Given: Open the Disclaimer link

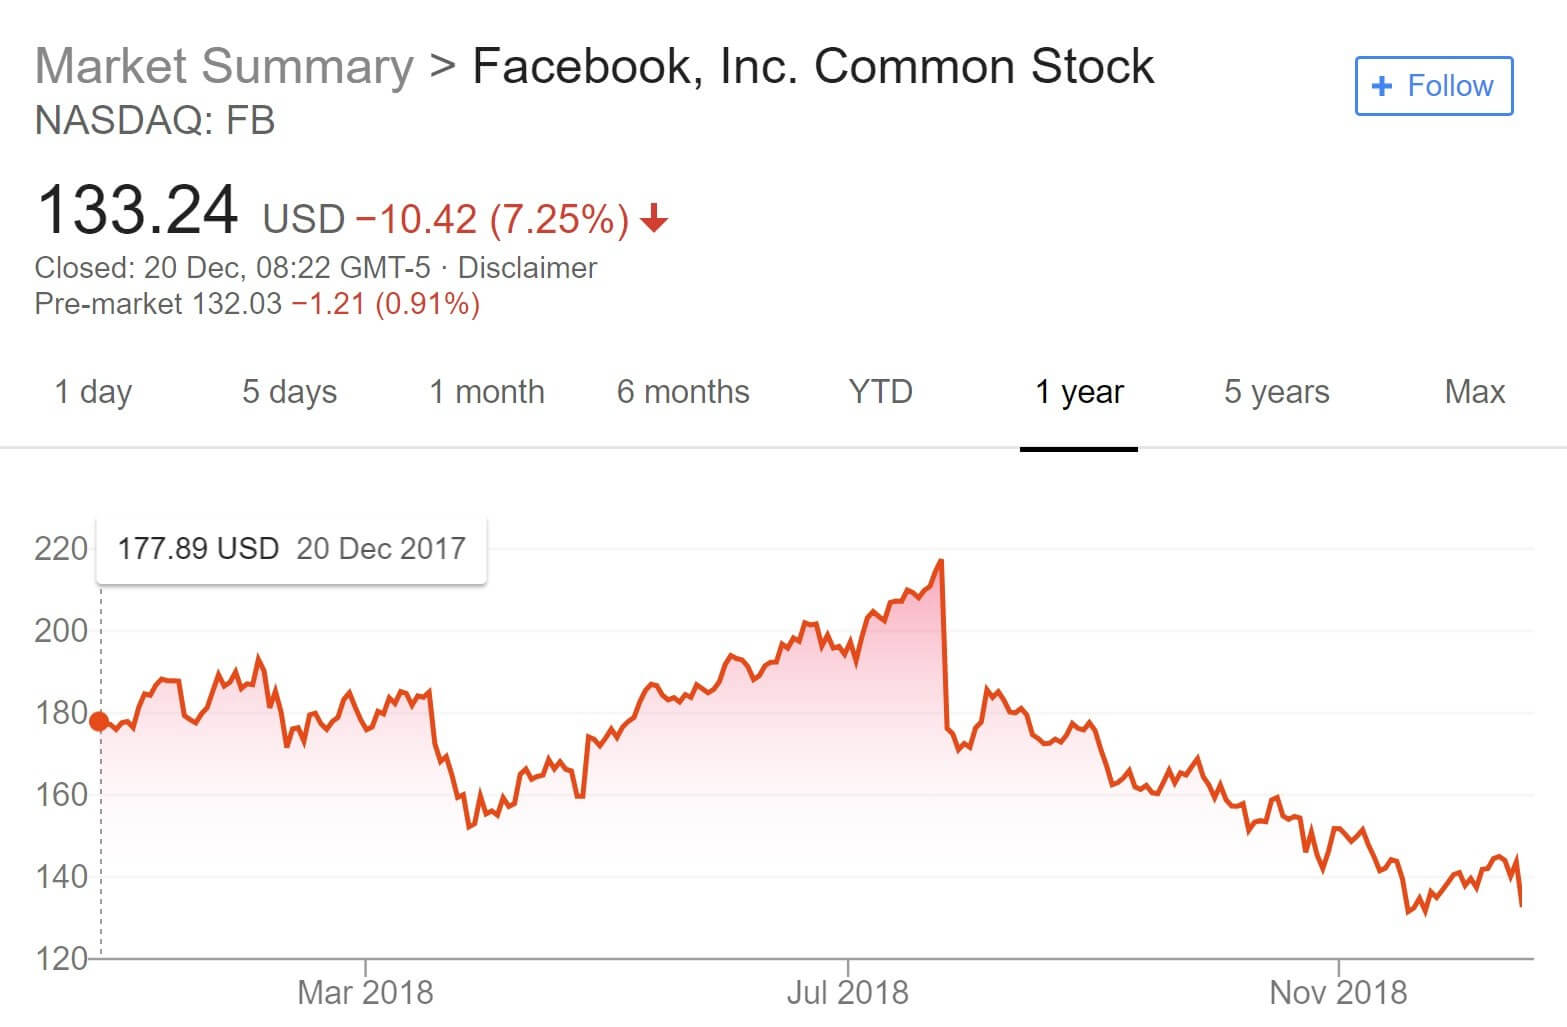Looking at the screenshot, I should click(527, 268).
